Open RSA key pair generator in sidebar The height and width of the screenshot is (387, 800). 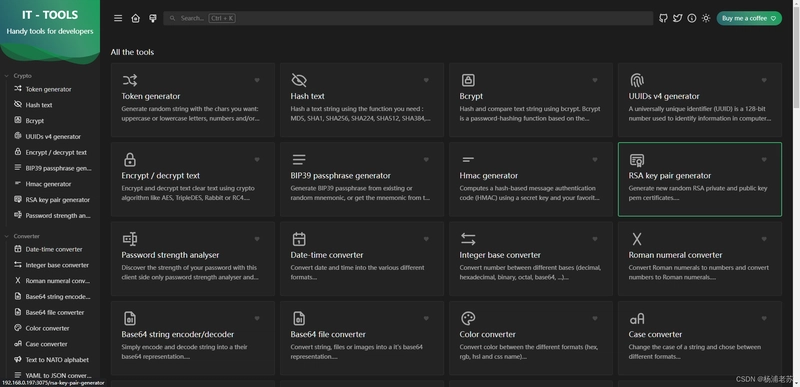[58, 200]
